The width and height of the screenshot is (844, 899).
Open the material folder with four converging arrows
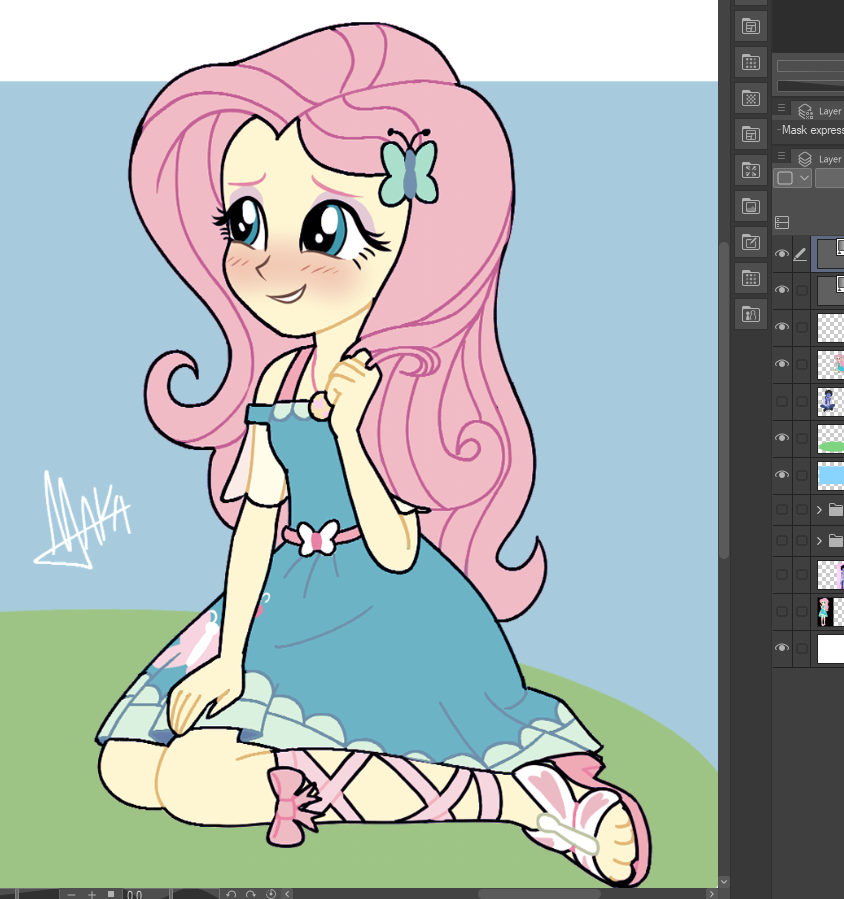point(751,170)
